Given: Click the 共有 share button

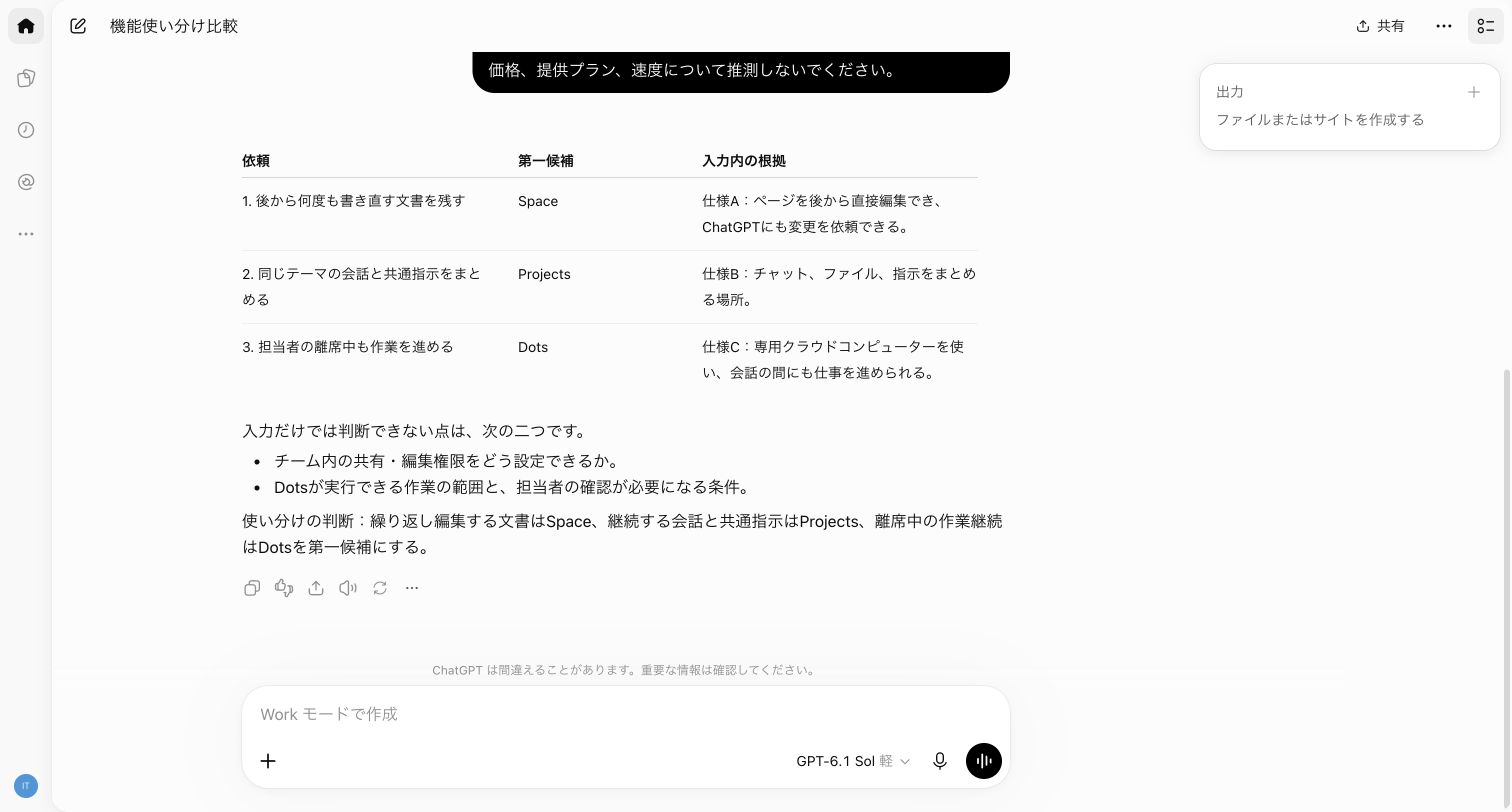Looking at the screenshot, I should pos(1380,26).
